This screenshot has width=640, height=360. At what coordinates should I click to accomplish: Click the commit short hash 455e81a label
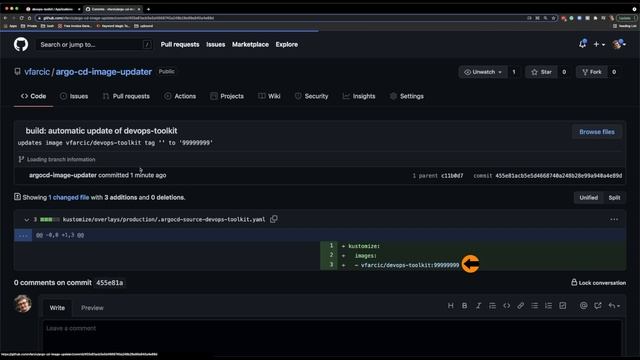(x=109, y=282)
